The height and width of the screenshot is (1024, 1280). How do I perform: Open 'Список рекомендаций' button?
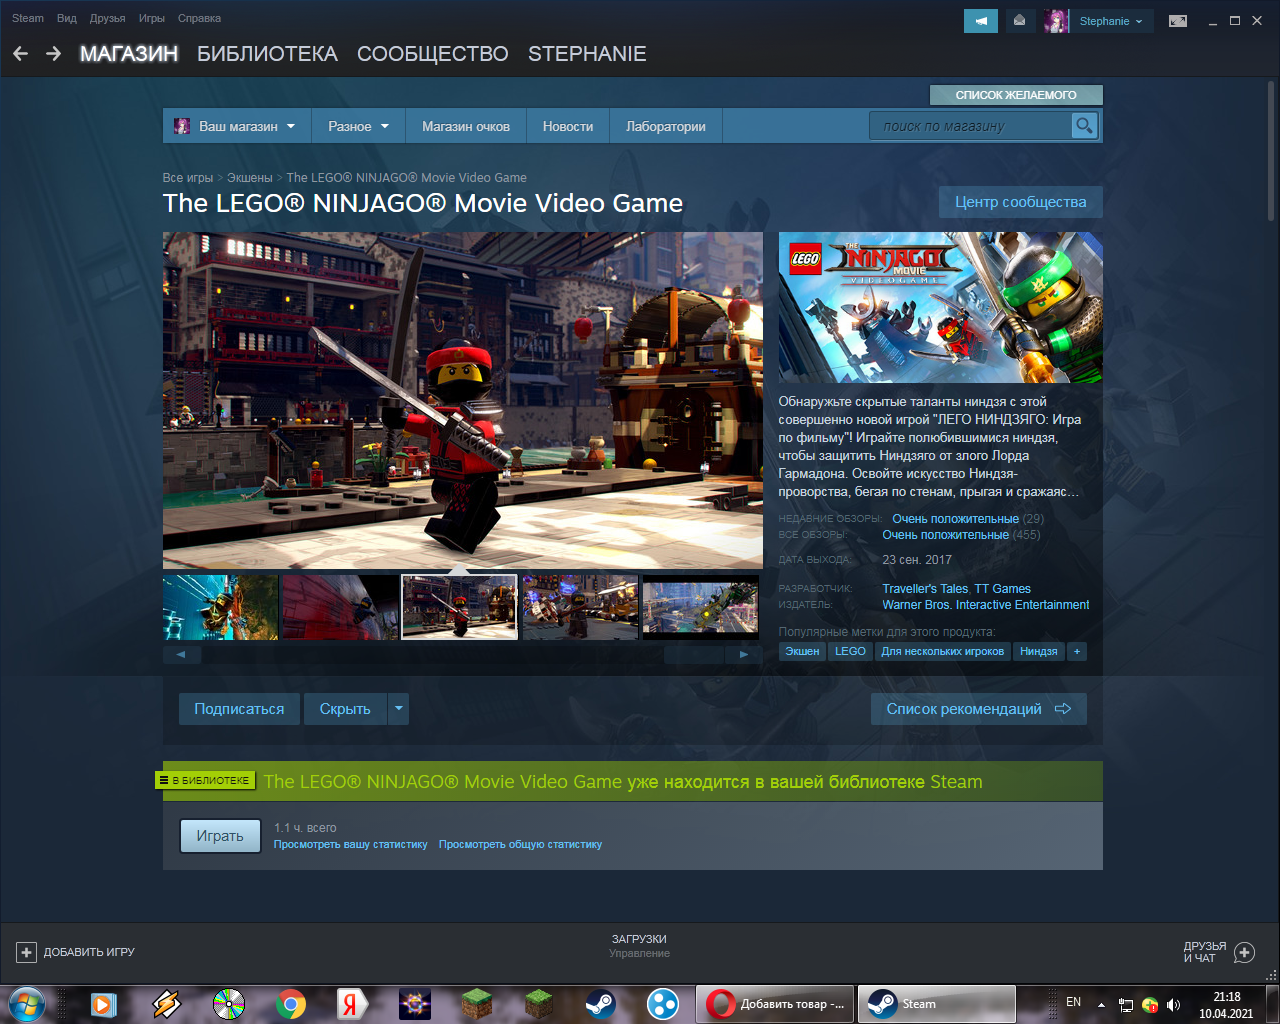979,709
